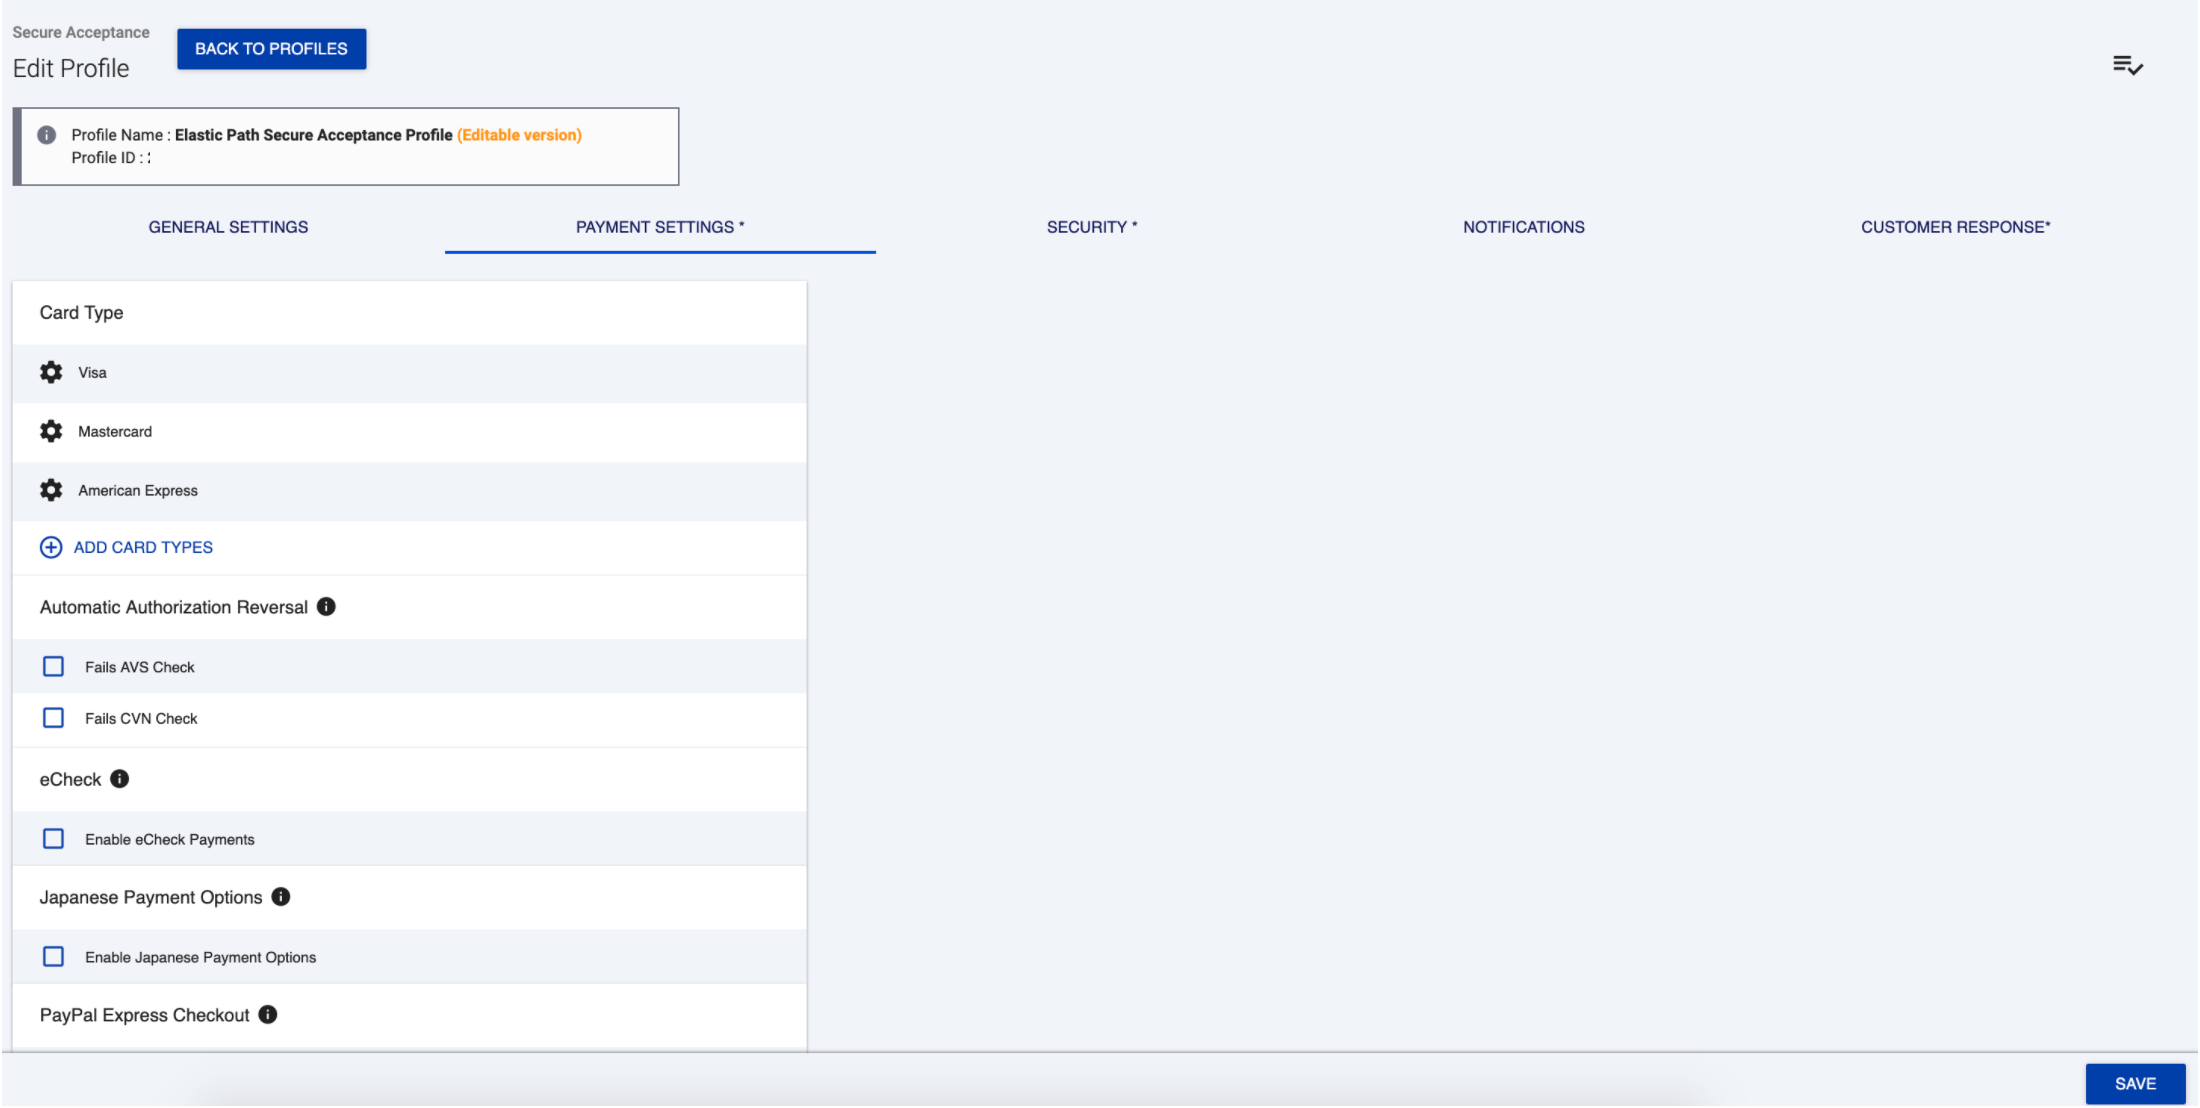2200x1108 pixels.
Task: Show info for Automatic Authorization Reversal
Action: click(326, 607)
